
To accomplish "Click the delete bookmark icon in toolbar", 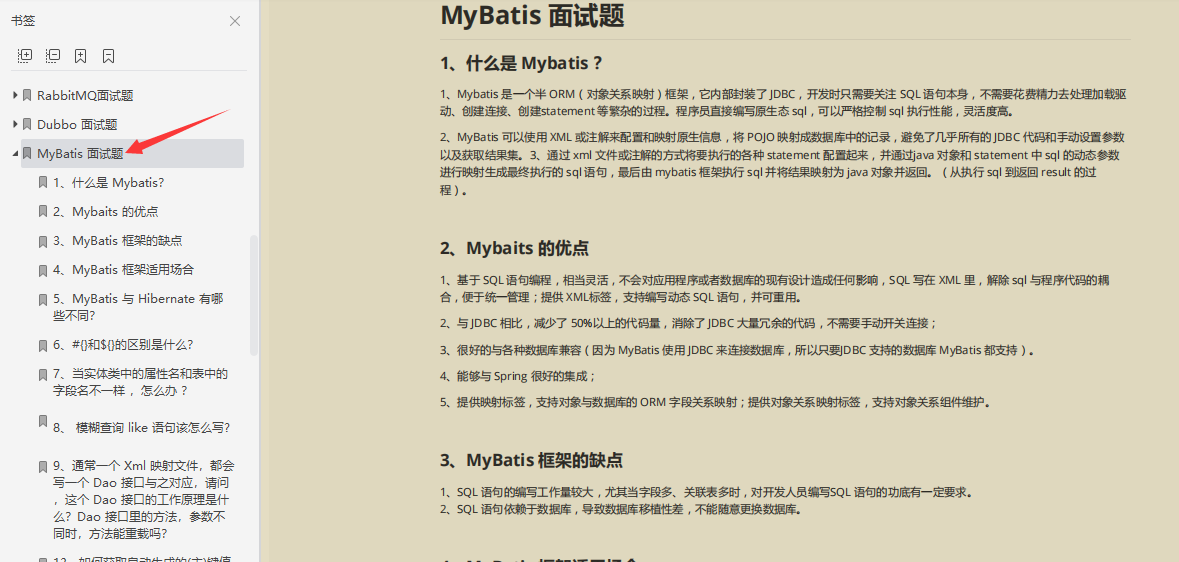I will tap(108, 56).
